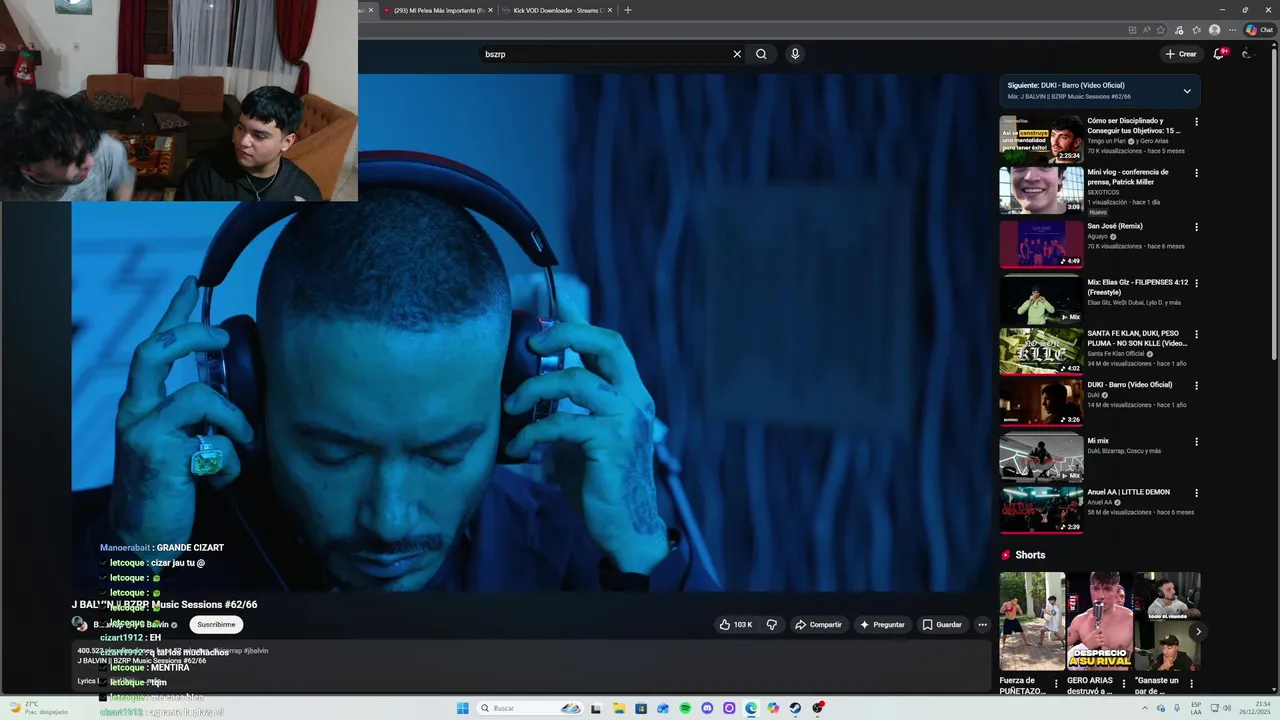Open San José (Remix) thumbnail
The height and width of the screenshot is (720, 1280).
[1041, 244]
